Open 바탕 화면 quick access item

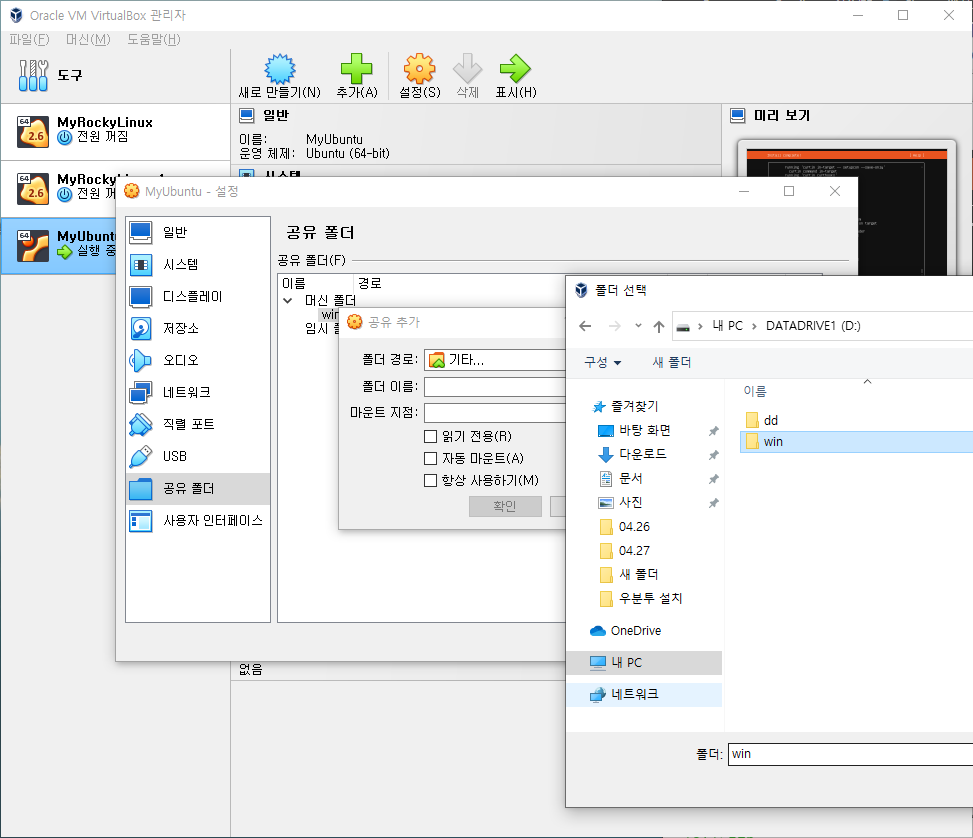644,430
